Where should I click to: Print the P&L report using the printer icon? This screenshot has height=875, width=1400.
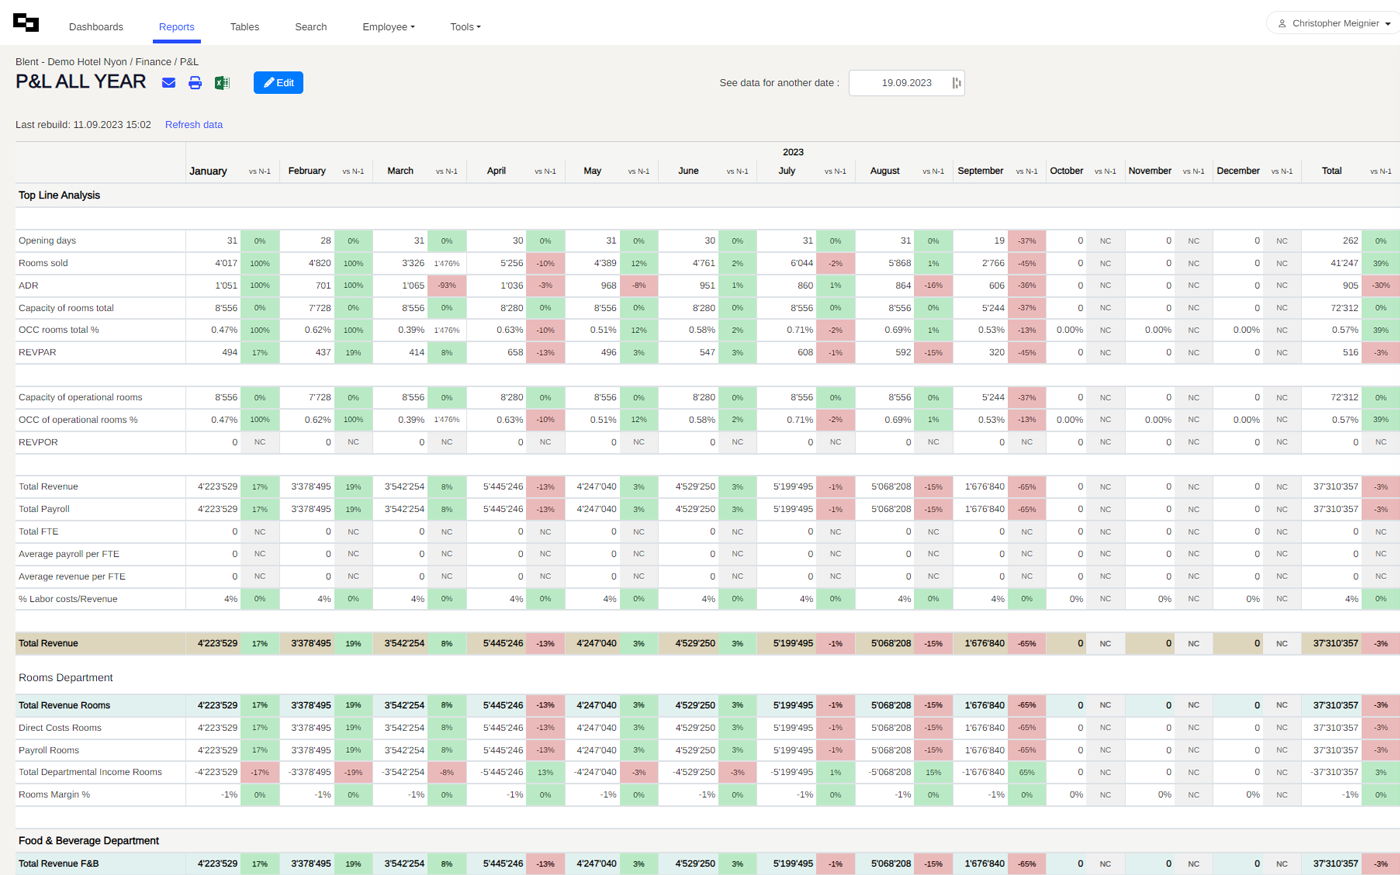[195, 83]
